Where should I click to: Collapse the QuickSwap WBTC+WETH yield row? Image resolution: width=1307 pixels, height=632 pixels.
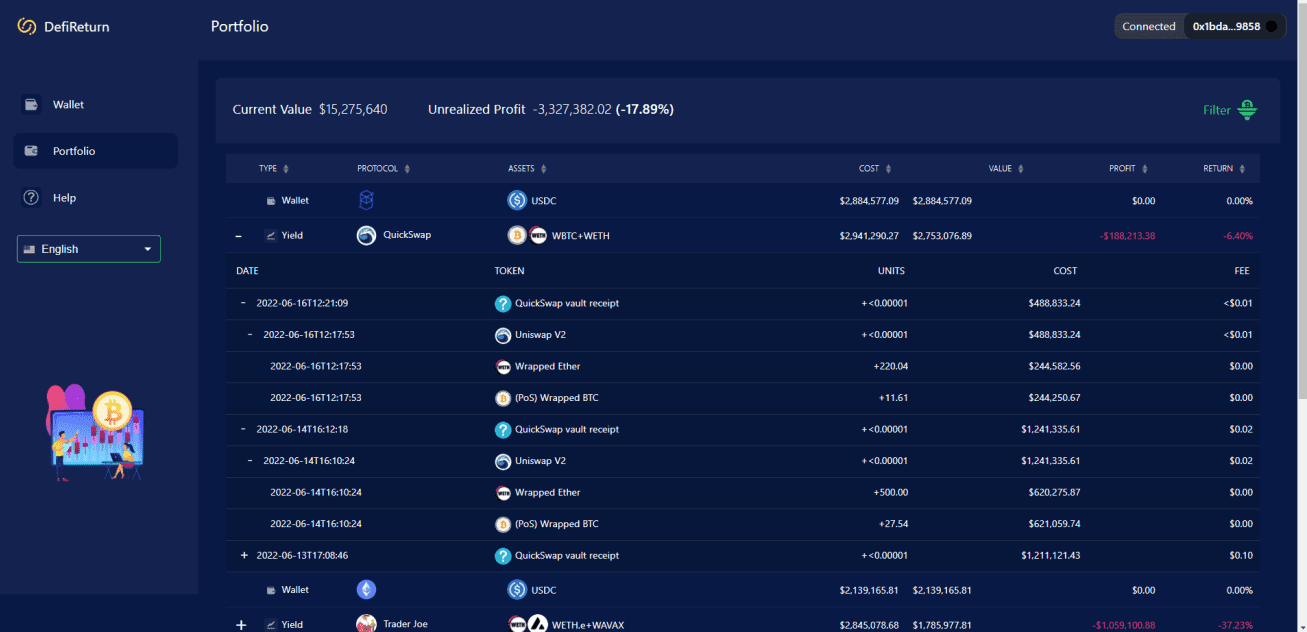point(238,236)
